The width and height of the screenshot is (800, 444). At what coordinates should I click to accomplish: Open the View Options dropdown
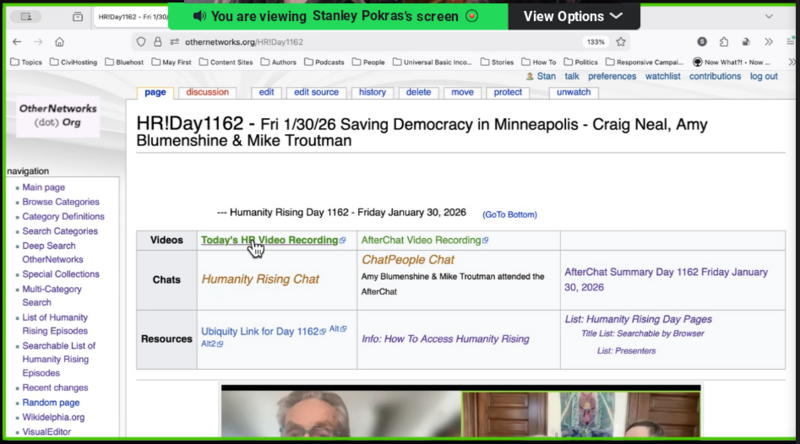pos(573,16)
